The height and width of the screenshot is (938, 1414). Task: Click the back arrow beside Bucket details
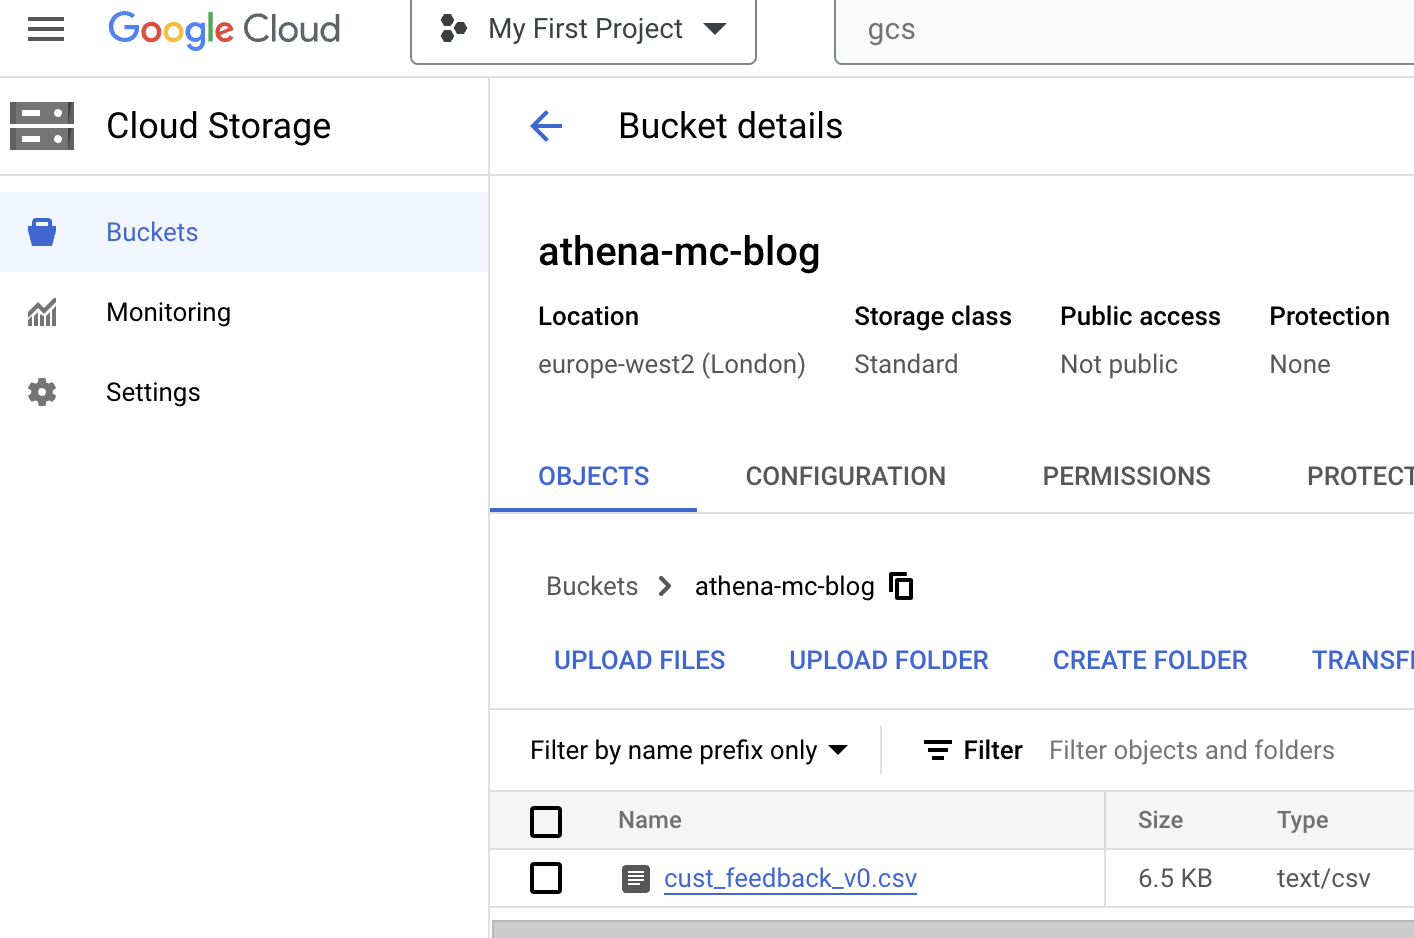pyautogui.click(x=546, y=126)
